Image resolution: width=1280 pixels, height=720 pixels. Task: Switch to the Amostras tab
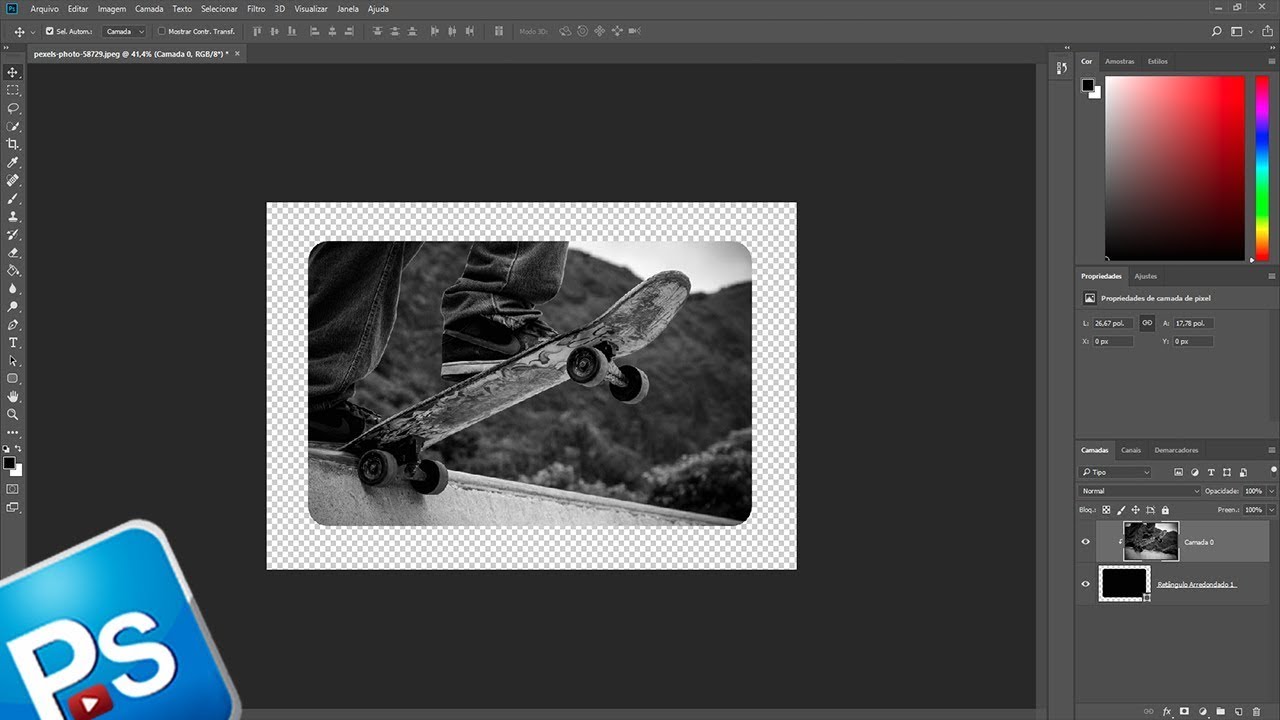(1120, 61)
